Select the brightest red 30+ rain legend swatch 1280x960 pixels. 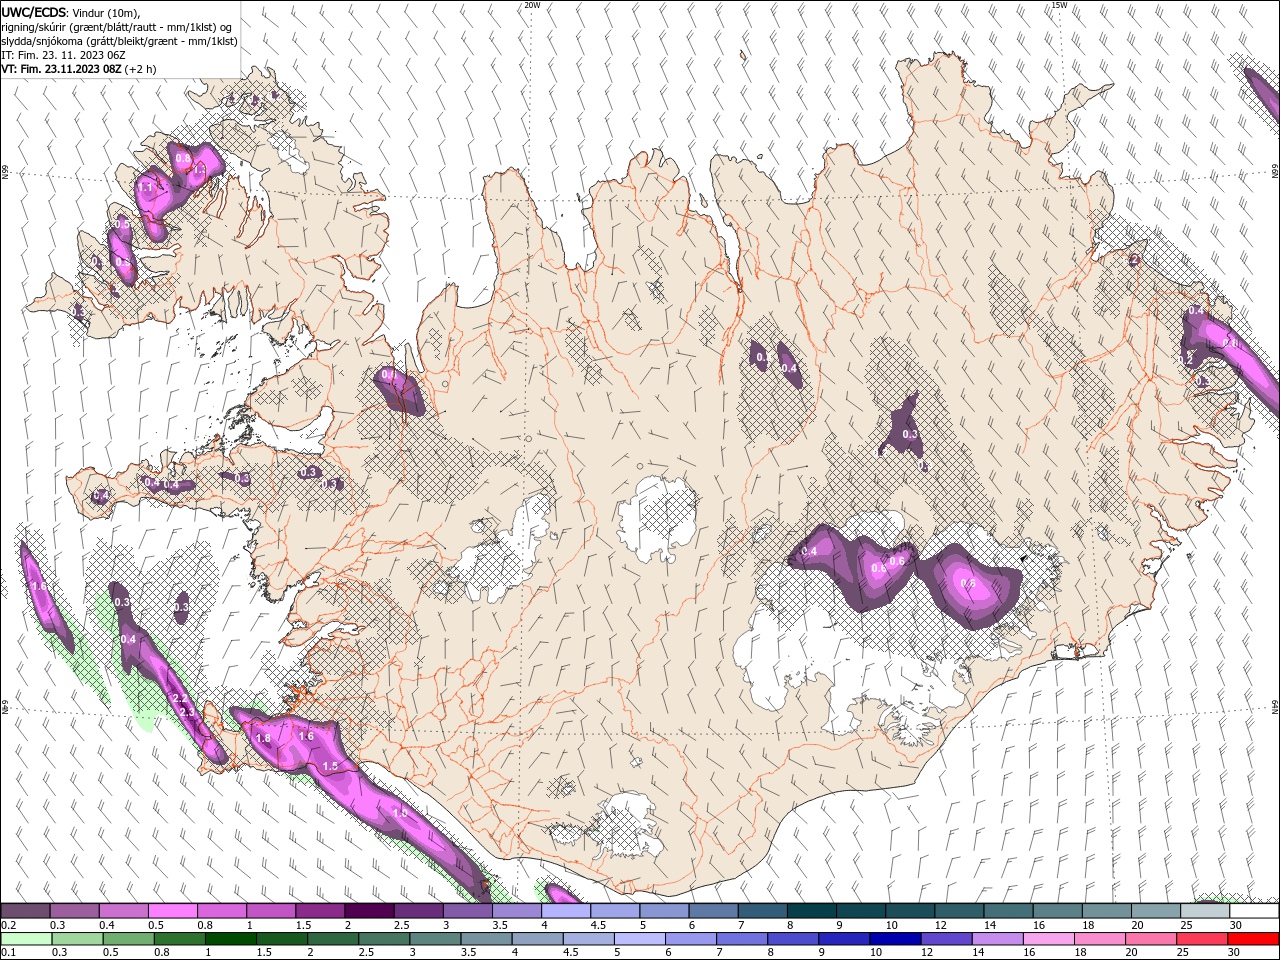pyautogui.click(x=1253, y=939)
